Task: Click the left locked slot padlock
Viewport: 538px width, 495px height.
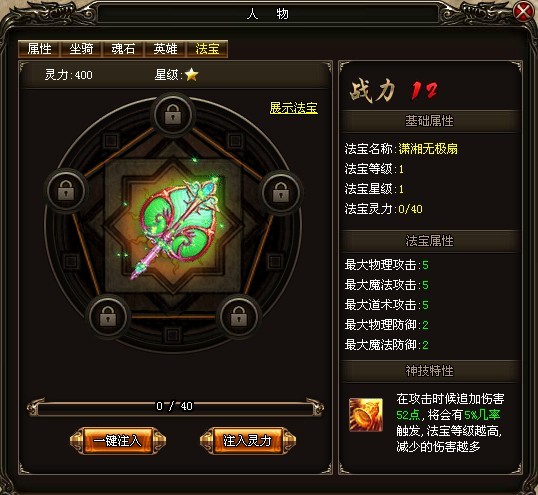Action: (66, 191)
